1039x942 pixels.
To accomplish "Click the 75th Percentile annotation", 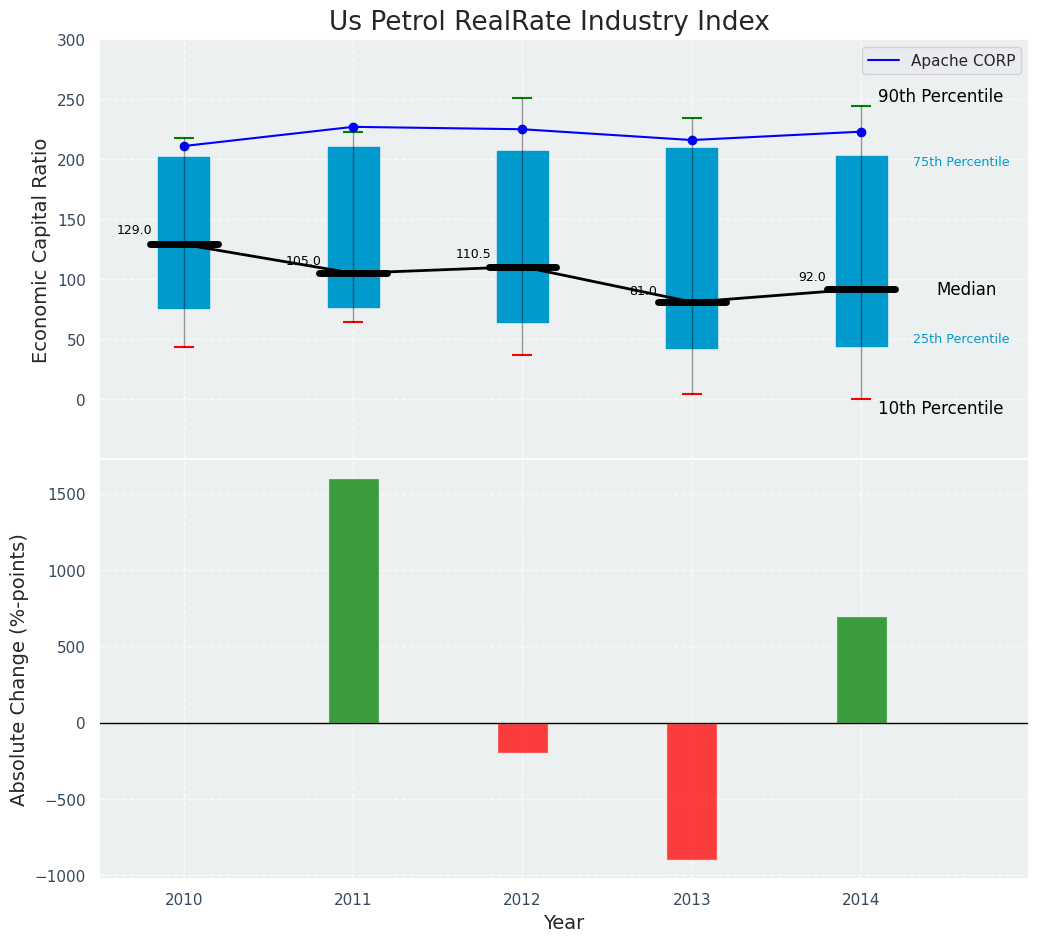I will tap(960, 162).
